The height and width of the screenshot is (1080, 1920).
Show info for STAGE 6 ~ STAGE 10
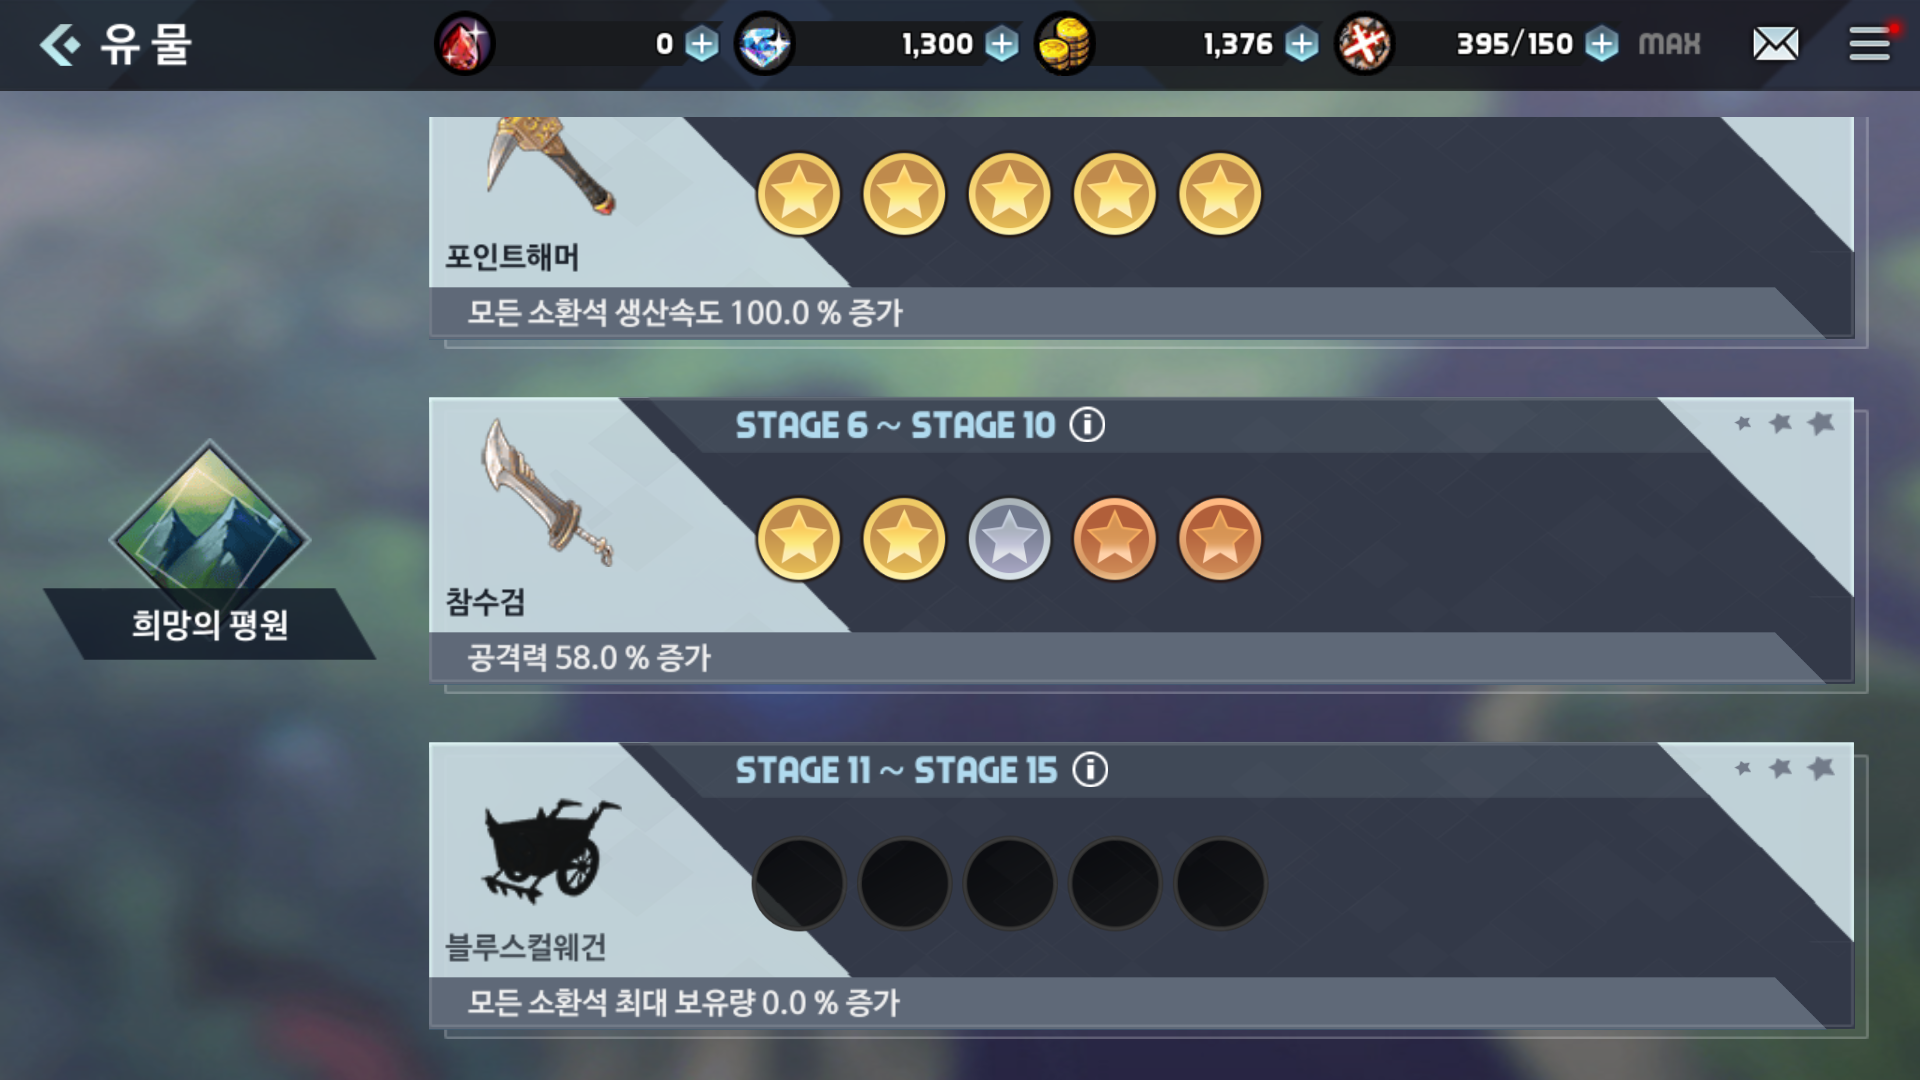1087,425
